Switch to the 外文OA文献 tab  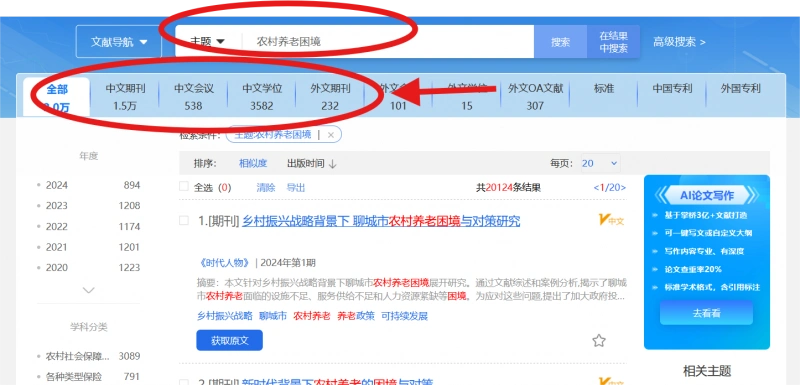(x=536, y=97)
